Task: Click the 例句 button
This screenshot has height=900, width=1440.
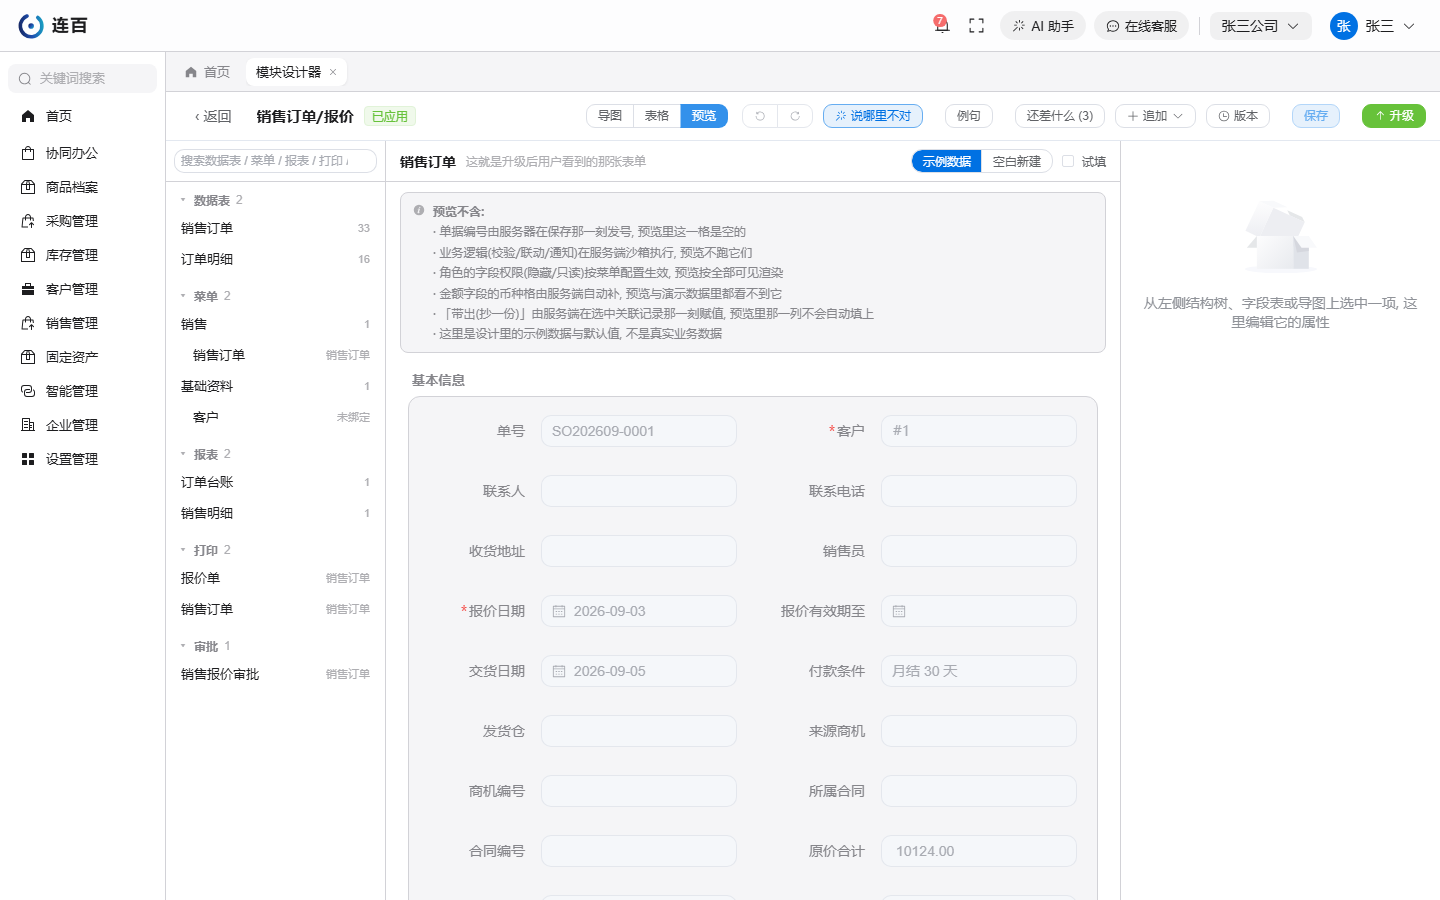Action: [x=969, y=116]
